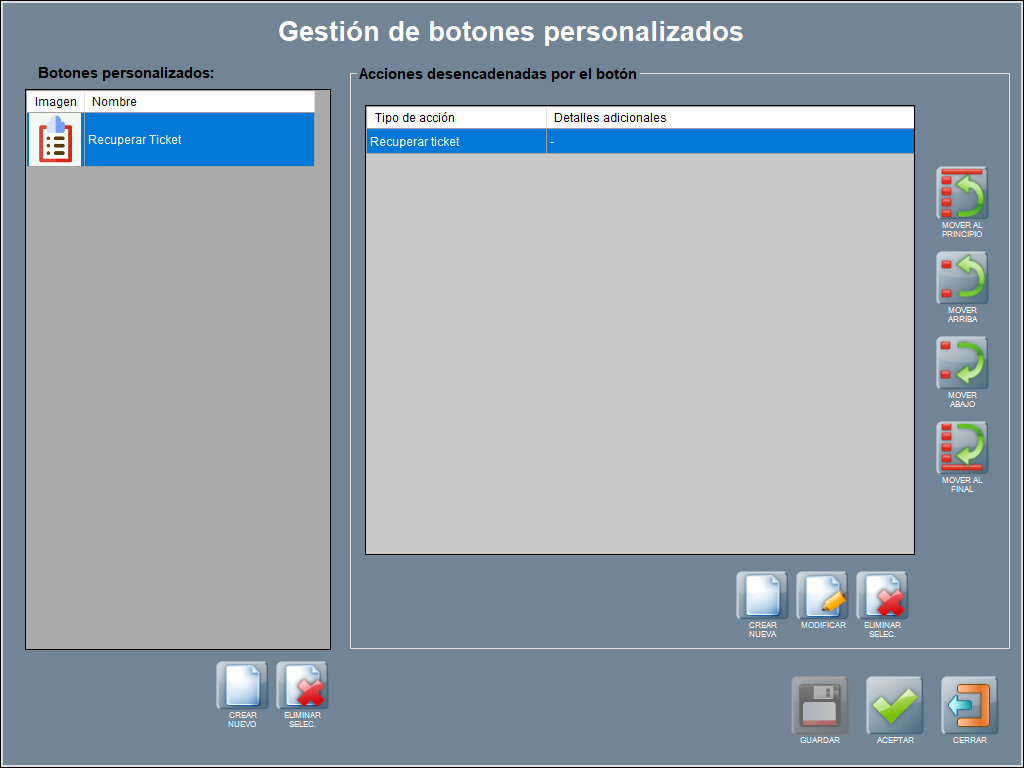Viewport: 1024px width, 768px height.
Task: Delete selected action with Eliminar Selec.
Action: [882, 597]
